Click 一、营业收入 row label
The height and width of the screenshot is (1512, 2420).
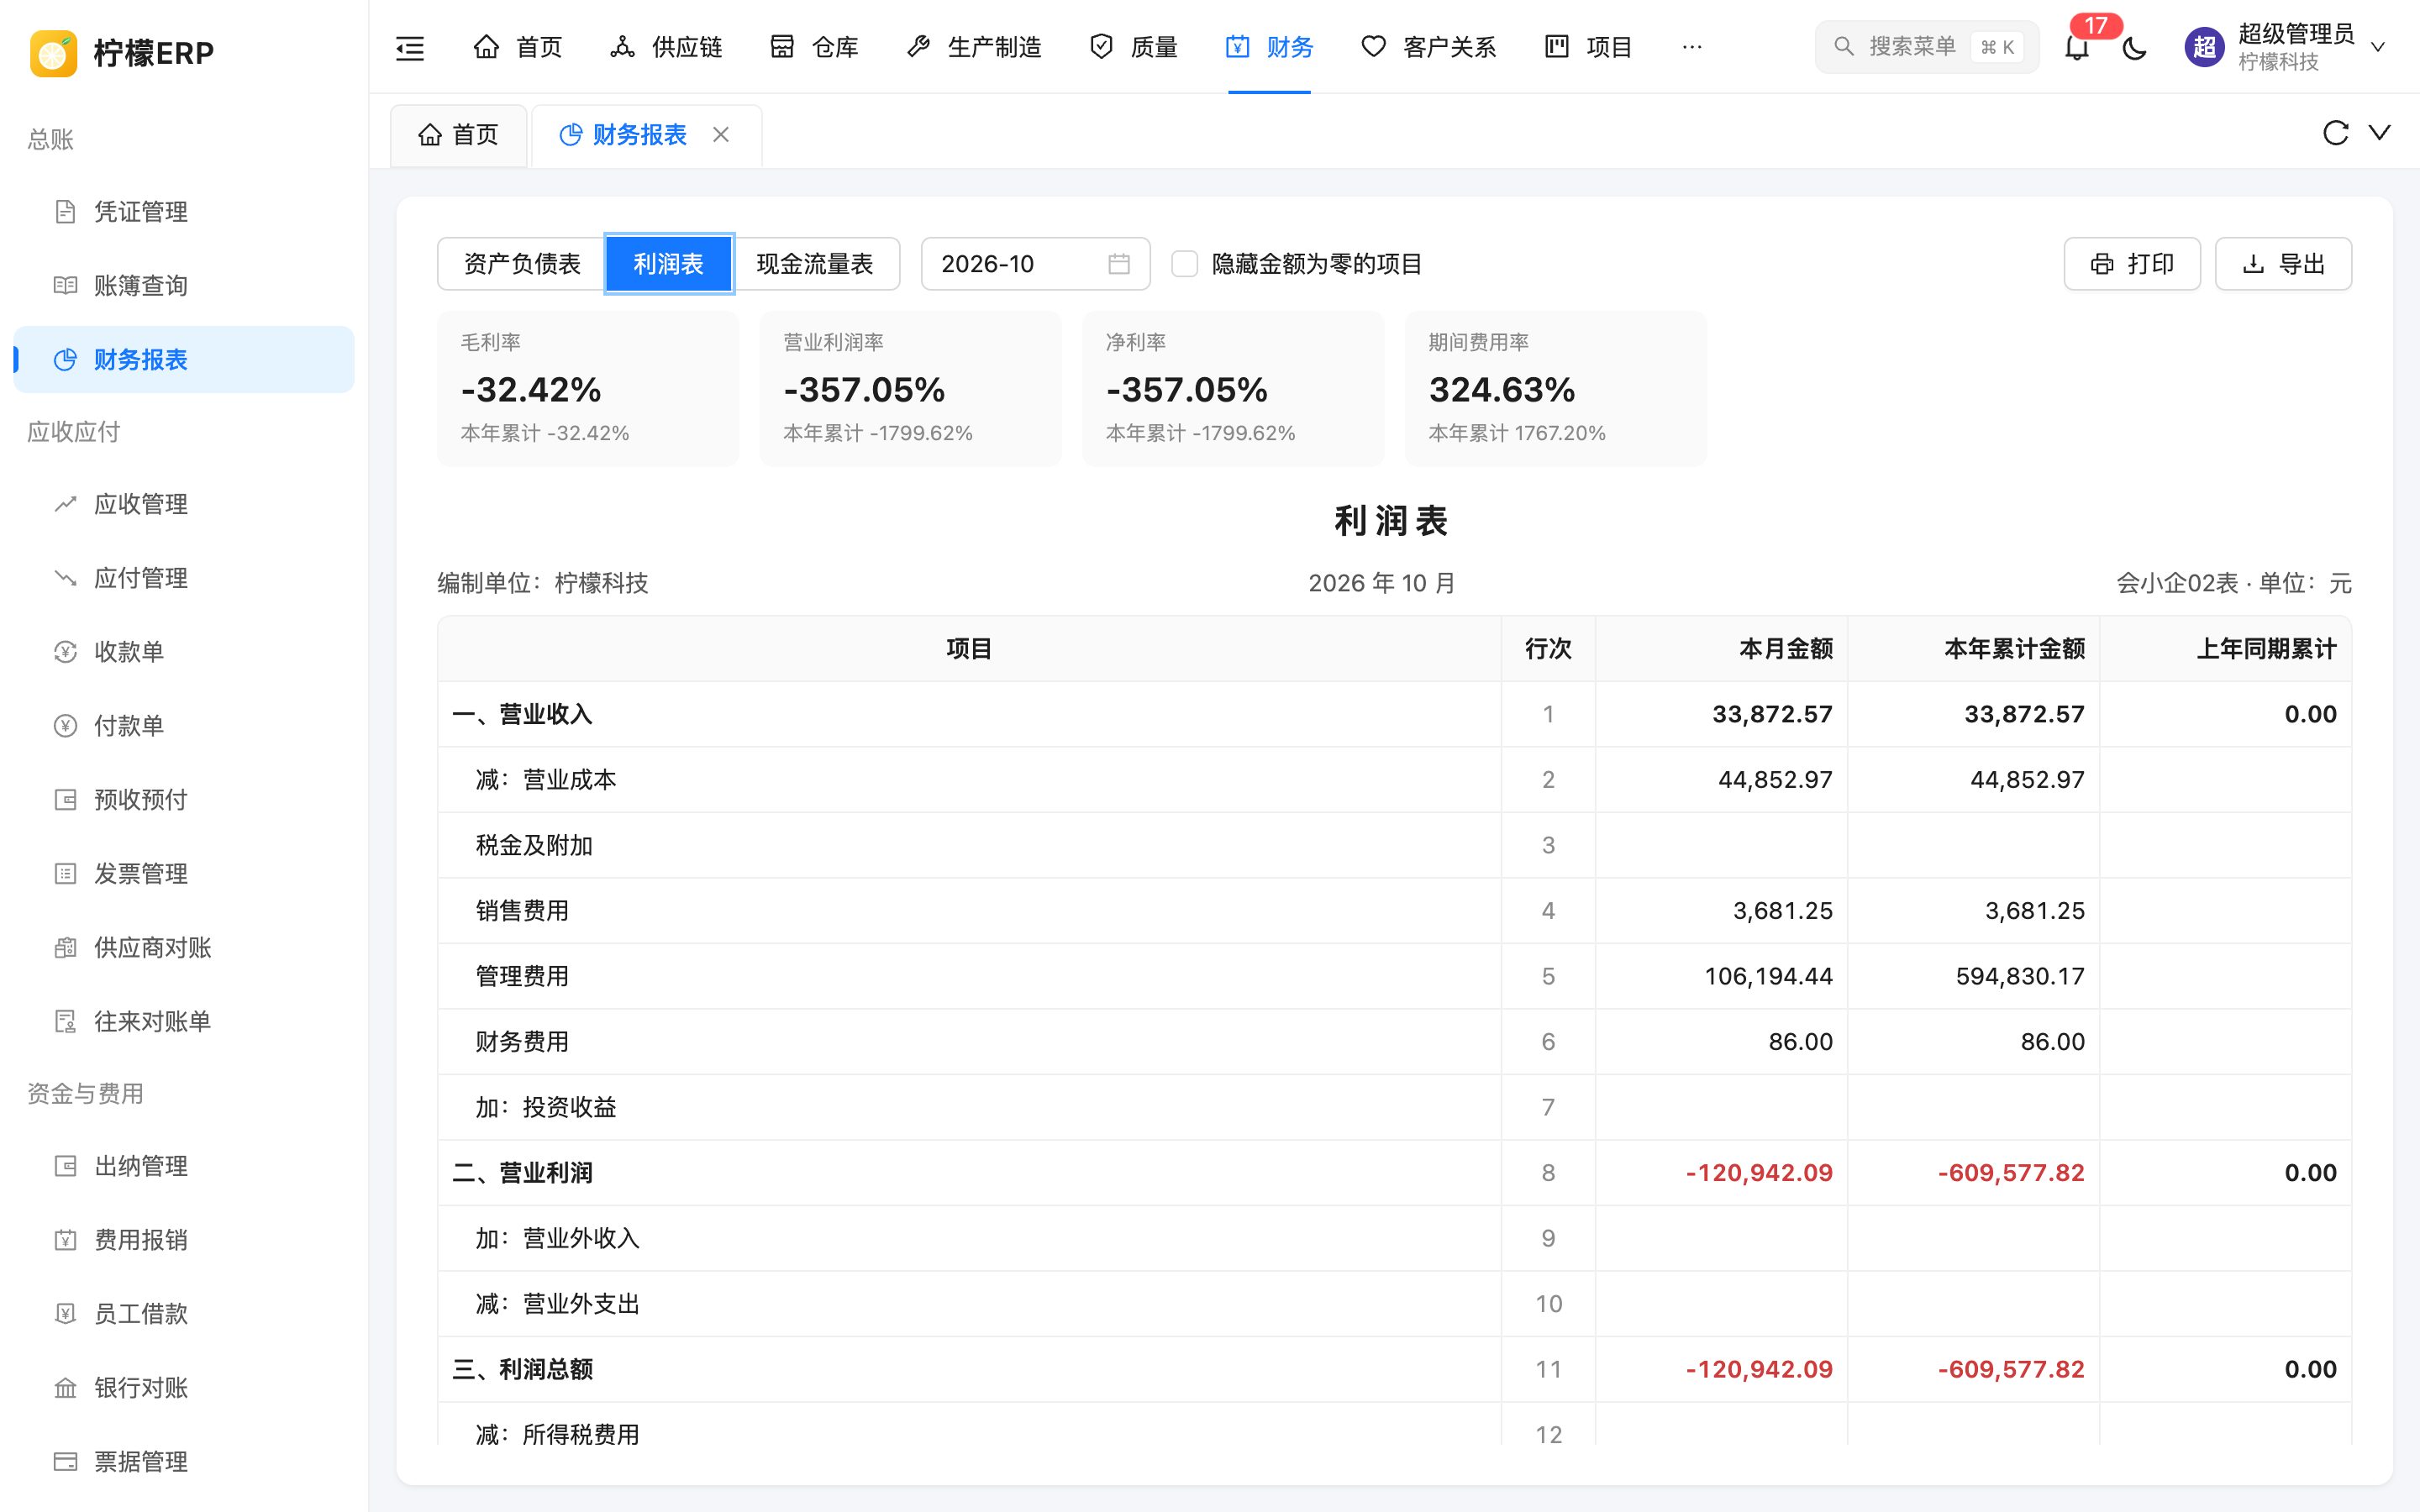[522, 714]
